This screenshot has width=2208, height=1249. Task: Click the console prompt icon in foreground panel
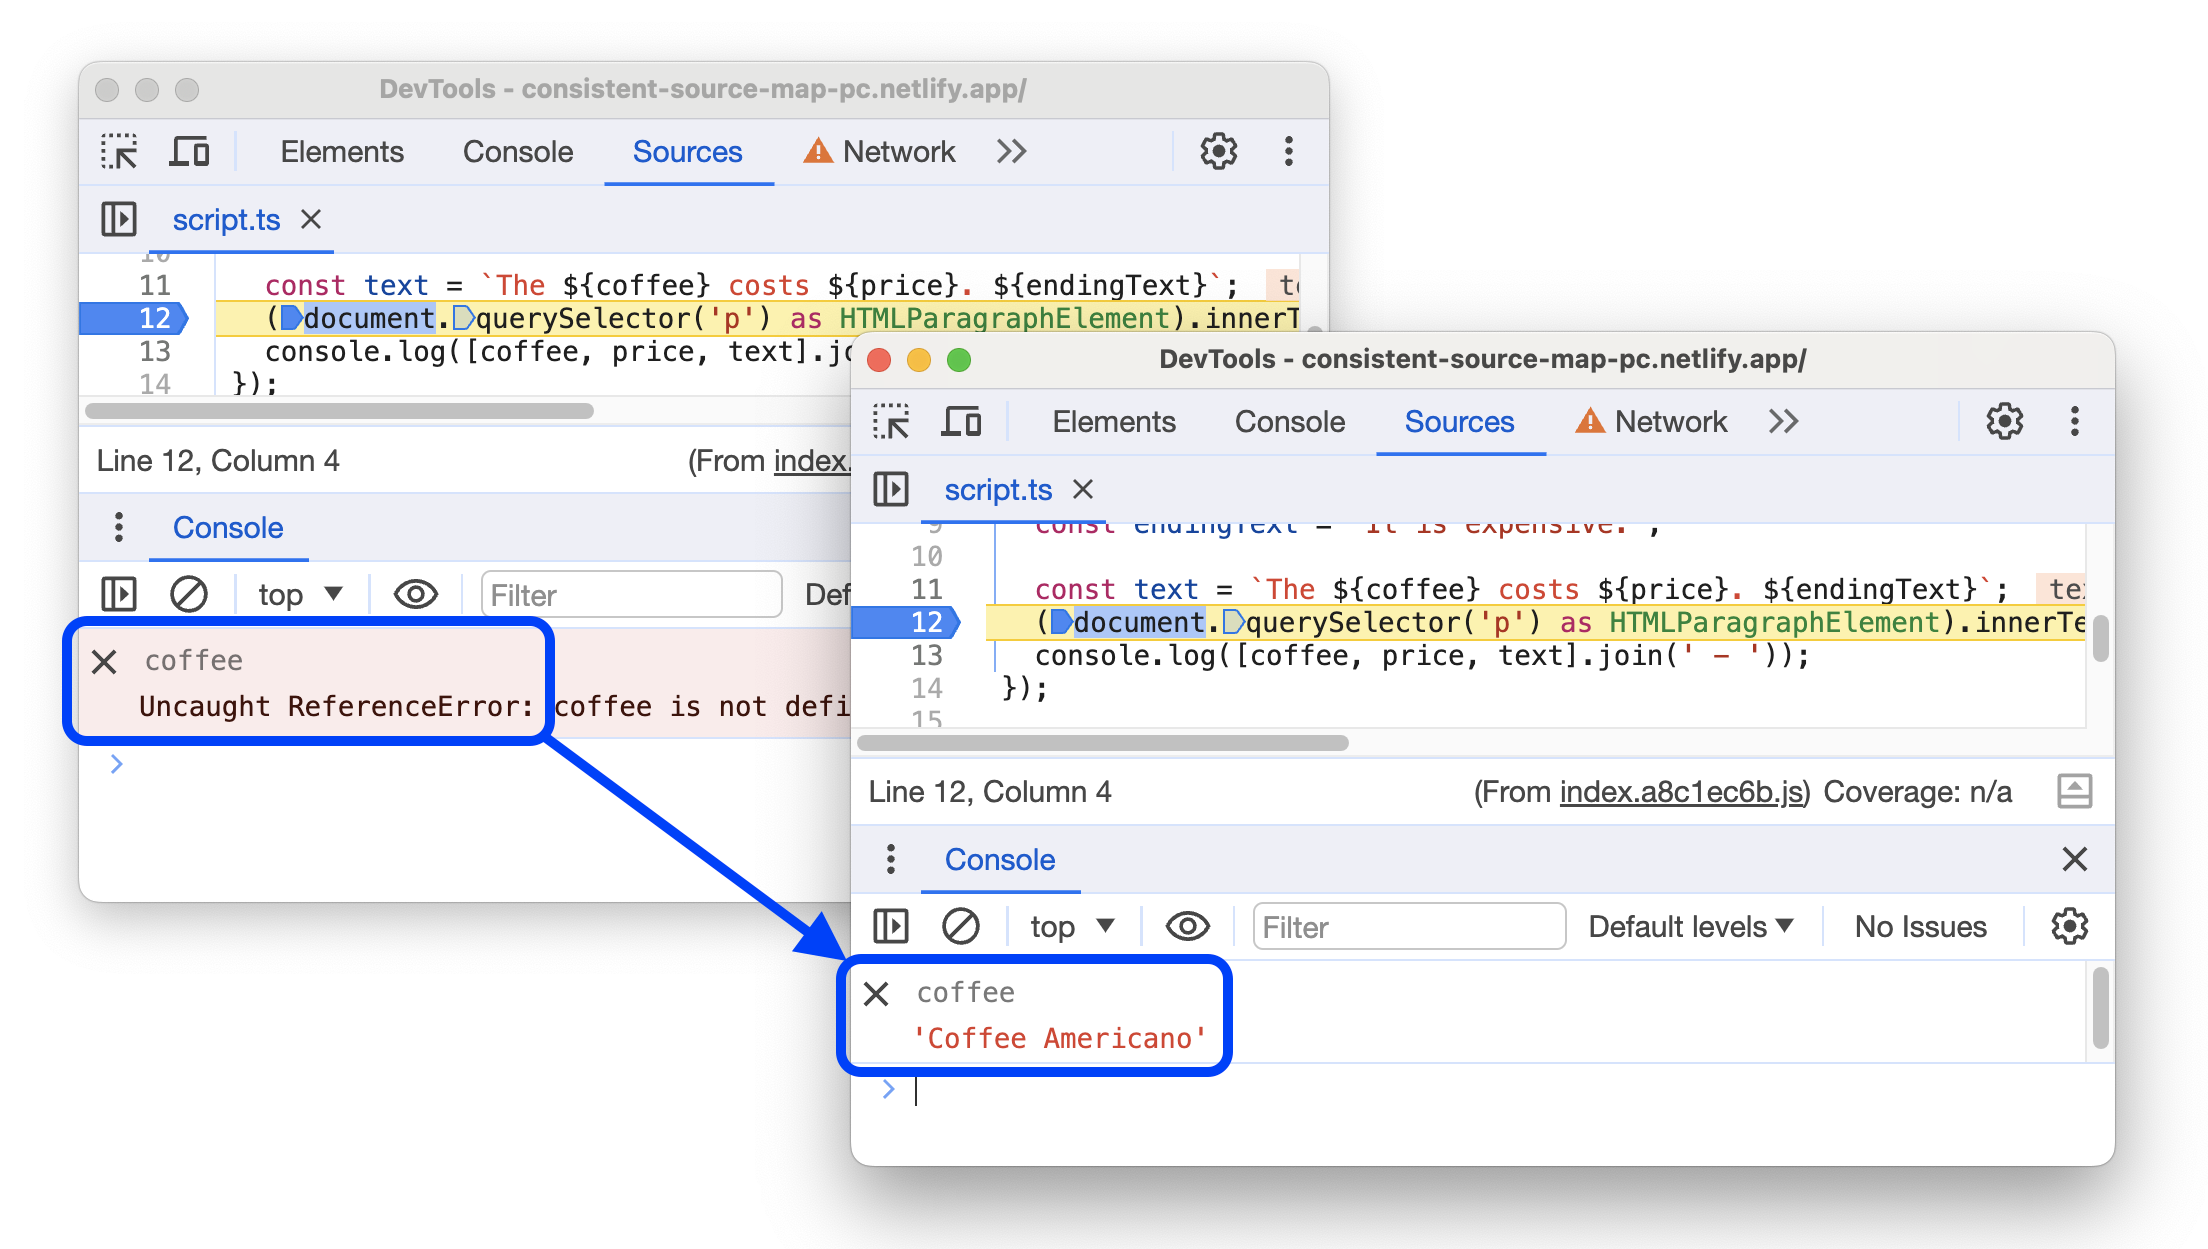(x=889, y=1090)
